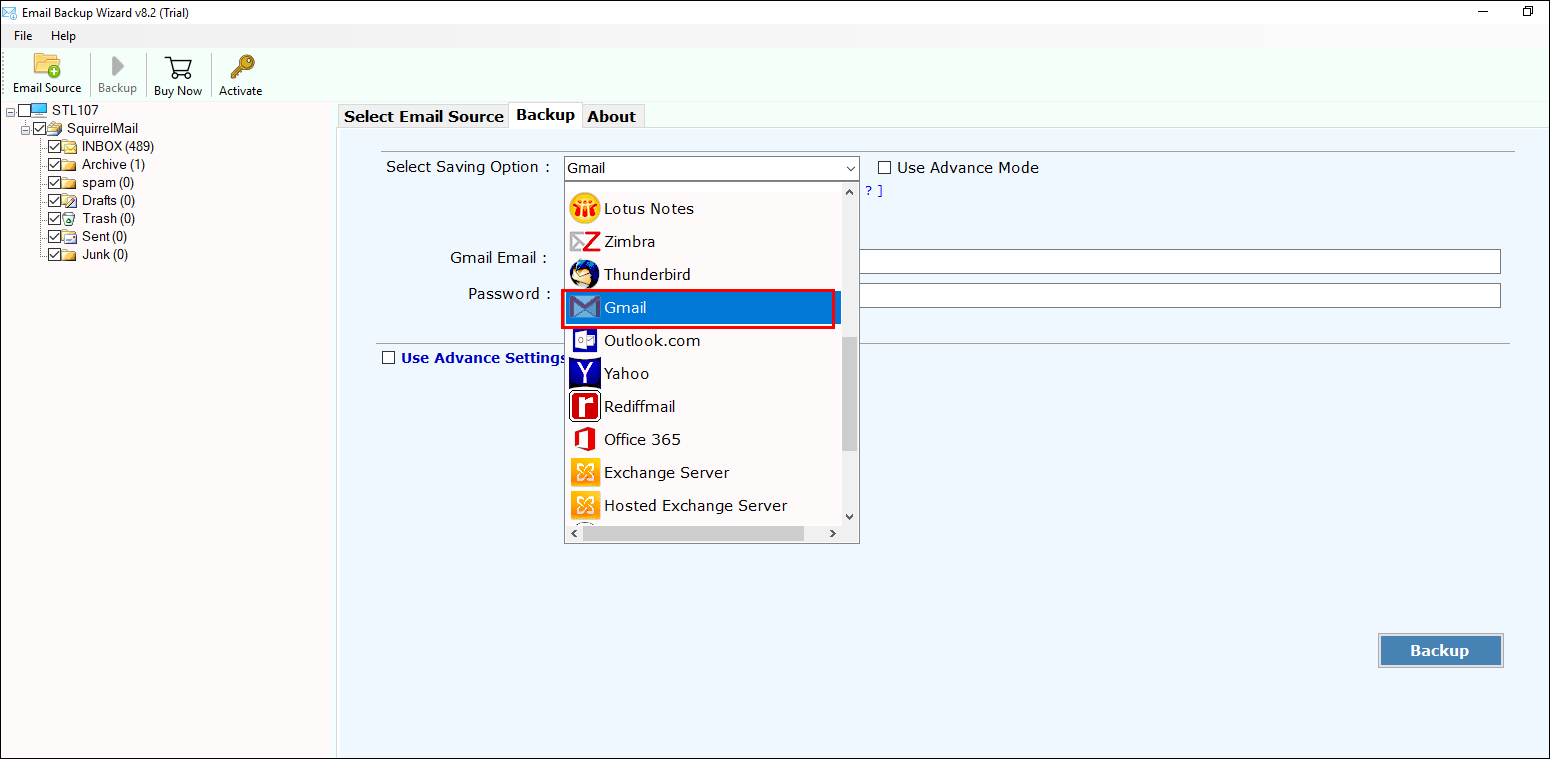The height and width of the screenshot is (759, 1550).
Task: Click the dropdown list scroll-up arrow
Action: point(850,190)
